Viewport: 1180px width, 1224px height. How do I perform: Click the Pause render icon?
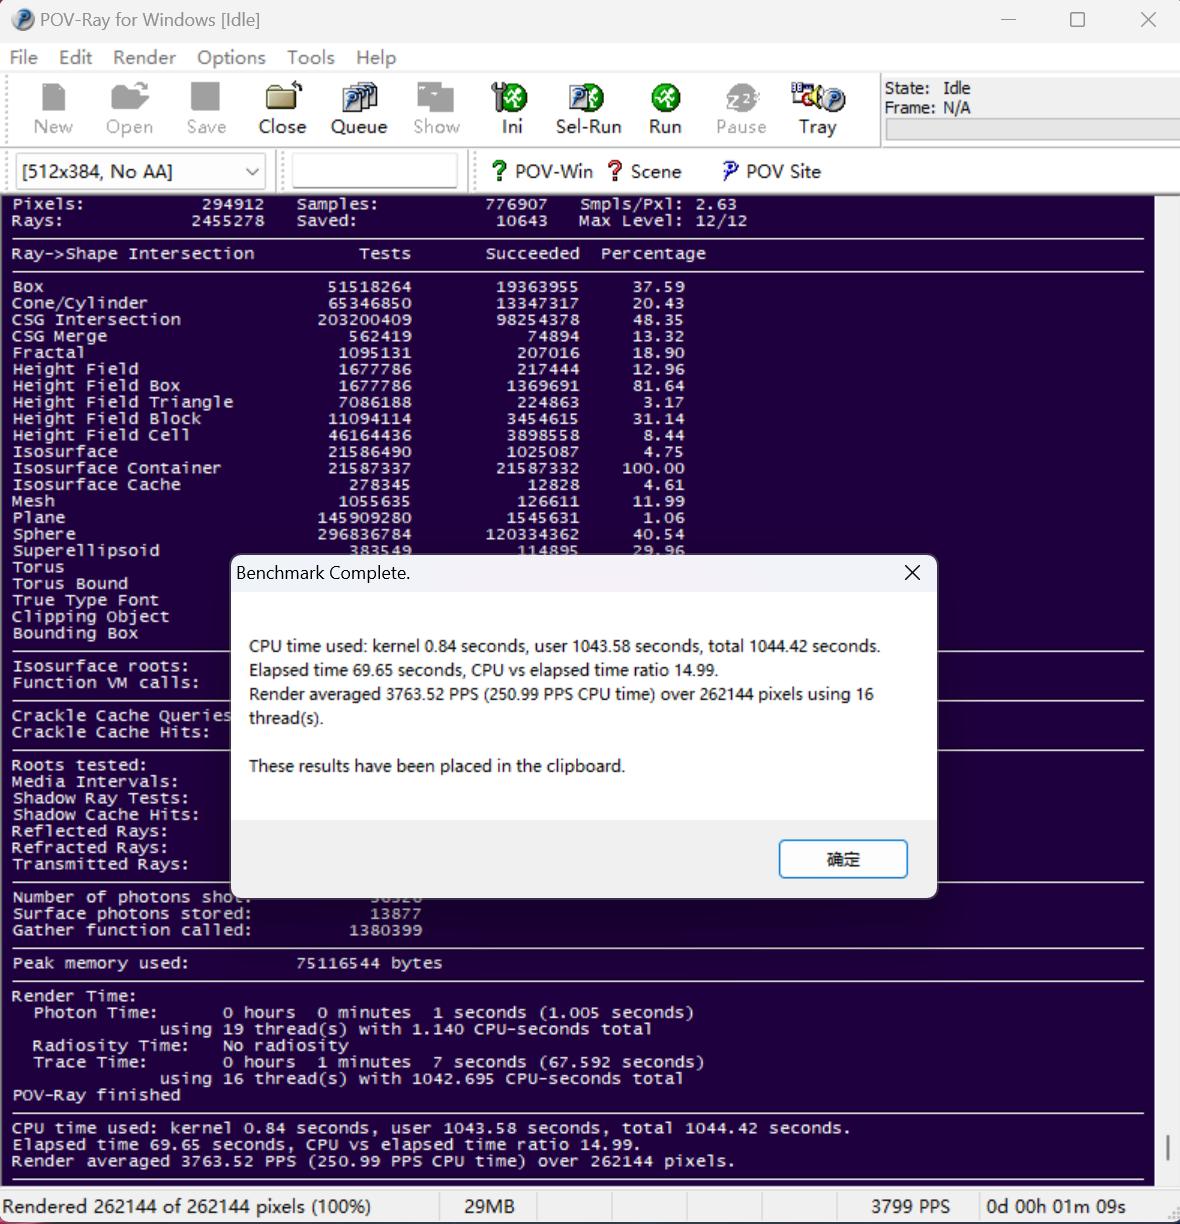[741, 108]
